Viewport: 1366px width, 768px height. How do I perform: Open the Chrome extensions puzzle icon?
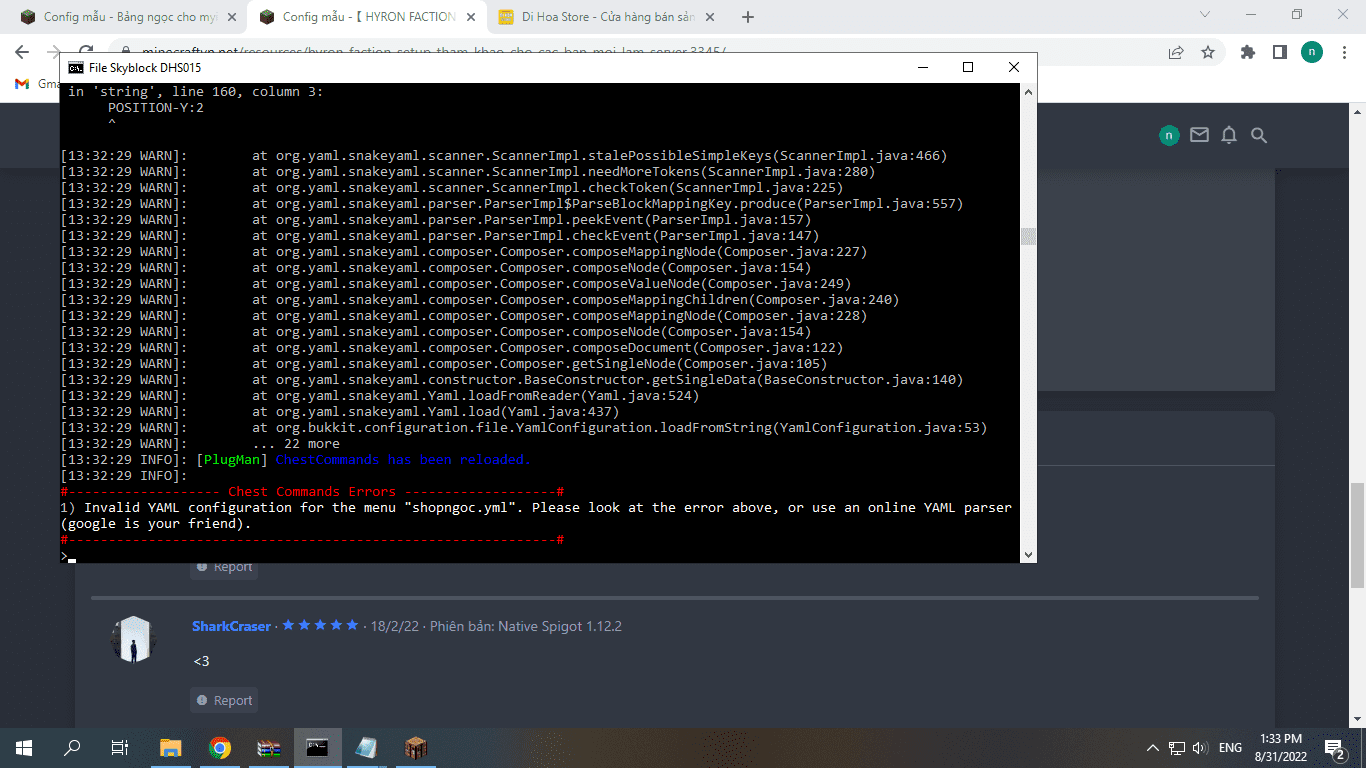point(1247,52)
